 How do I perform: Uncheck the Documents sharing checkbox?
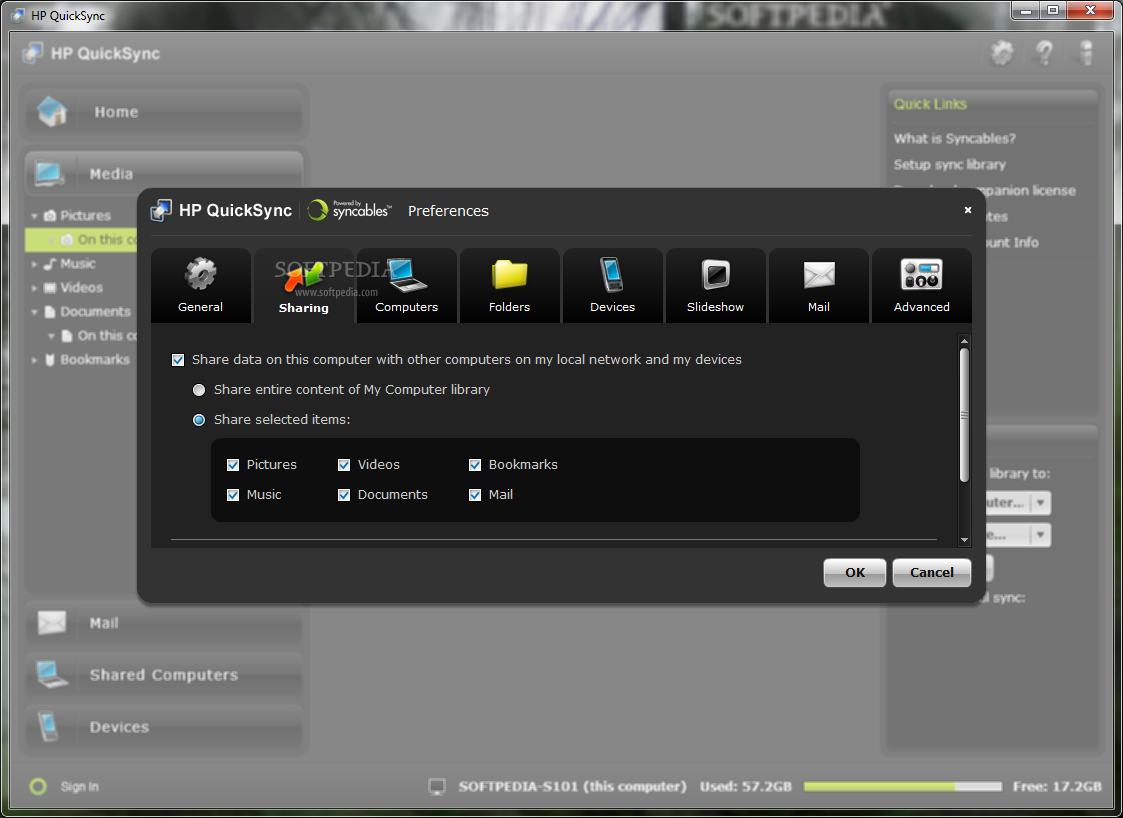click(344, 495)
